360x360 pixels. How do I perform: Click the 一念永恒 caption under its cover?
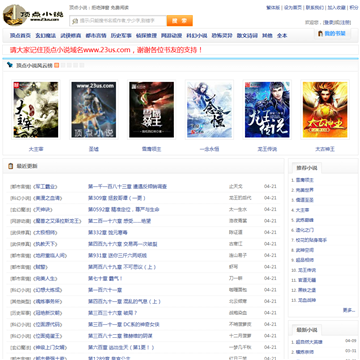pos(209,149)
